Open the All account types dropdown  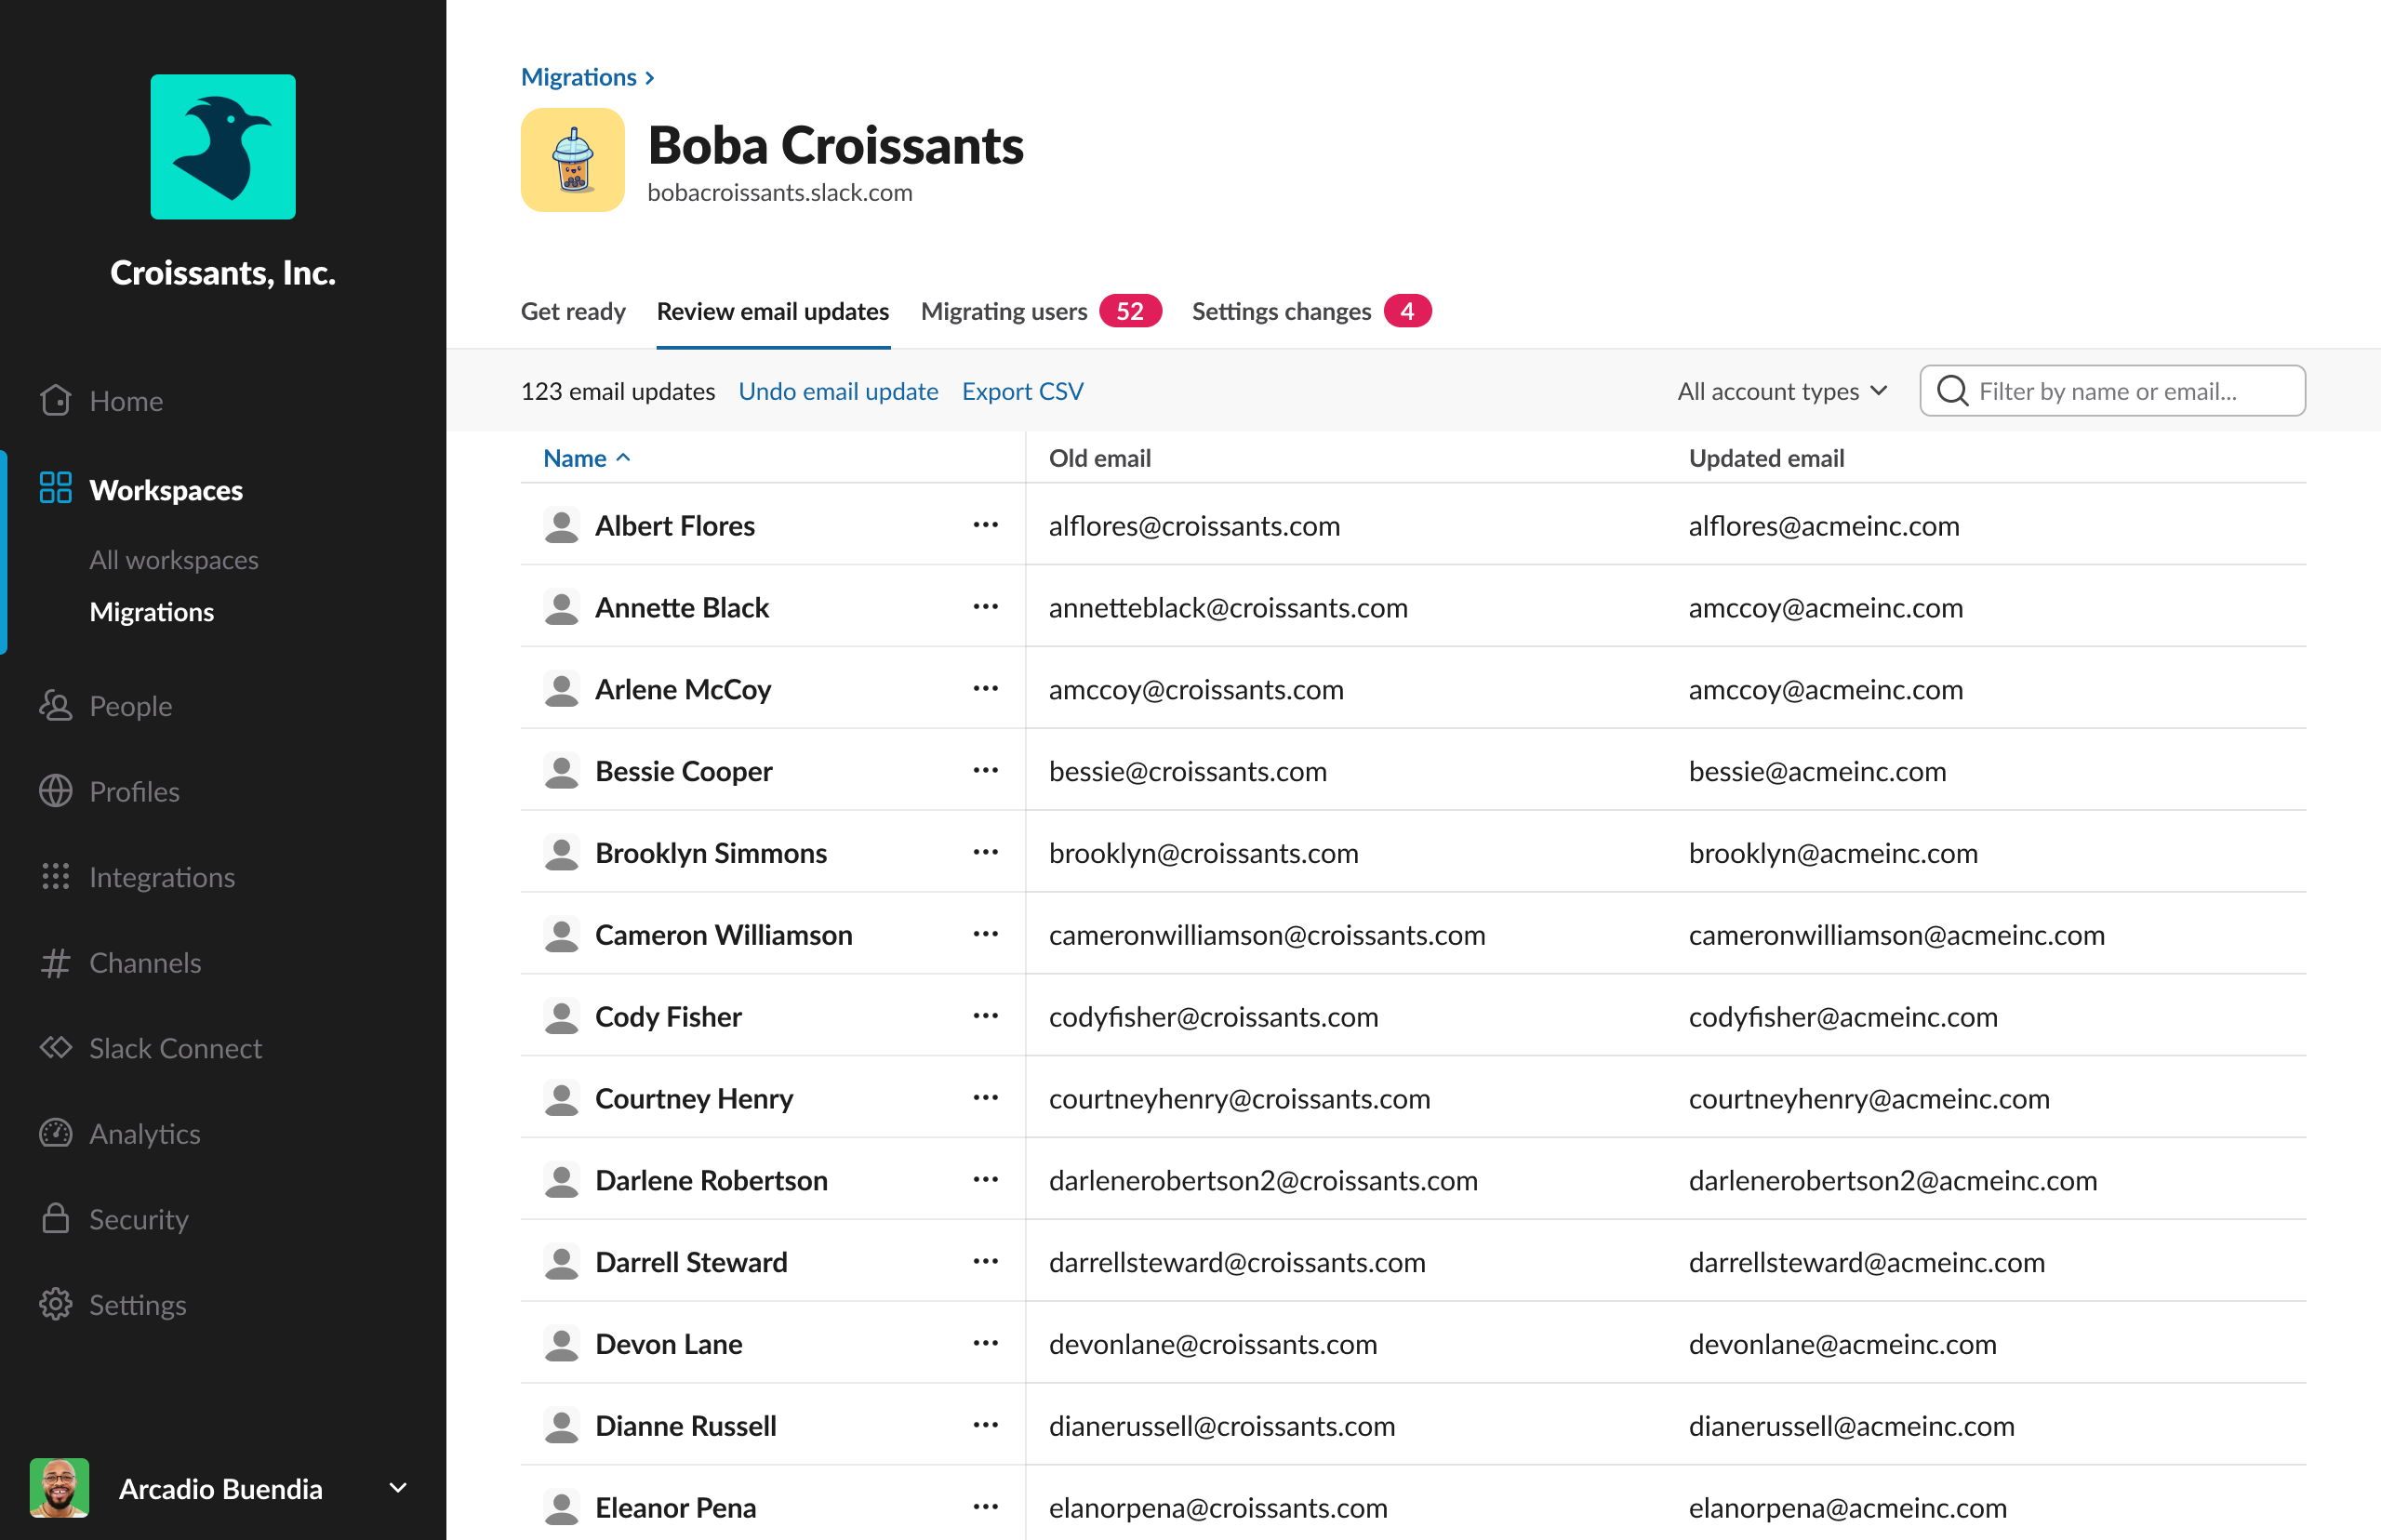(1782, 391)
